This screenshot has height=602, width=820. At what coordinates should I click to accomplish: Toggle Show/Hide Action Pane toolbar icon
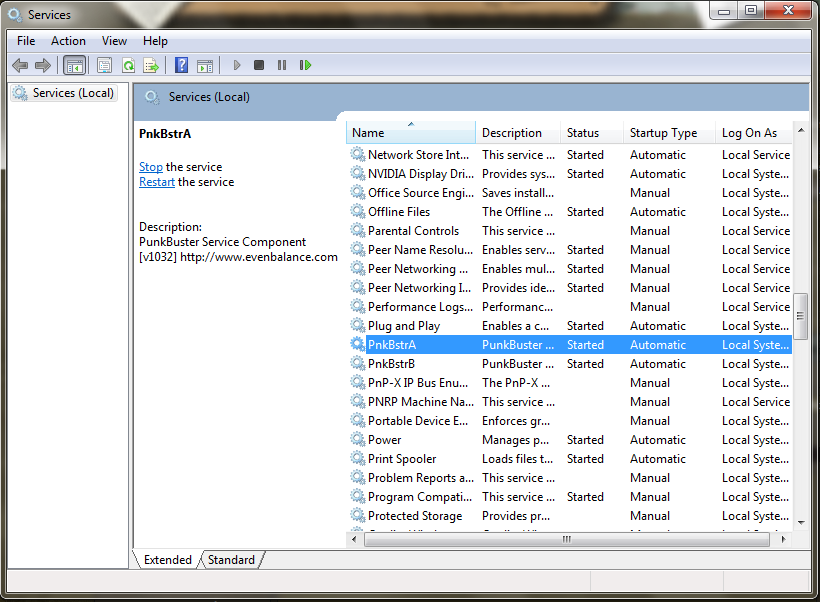pos(205,66)
